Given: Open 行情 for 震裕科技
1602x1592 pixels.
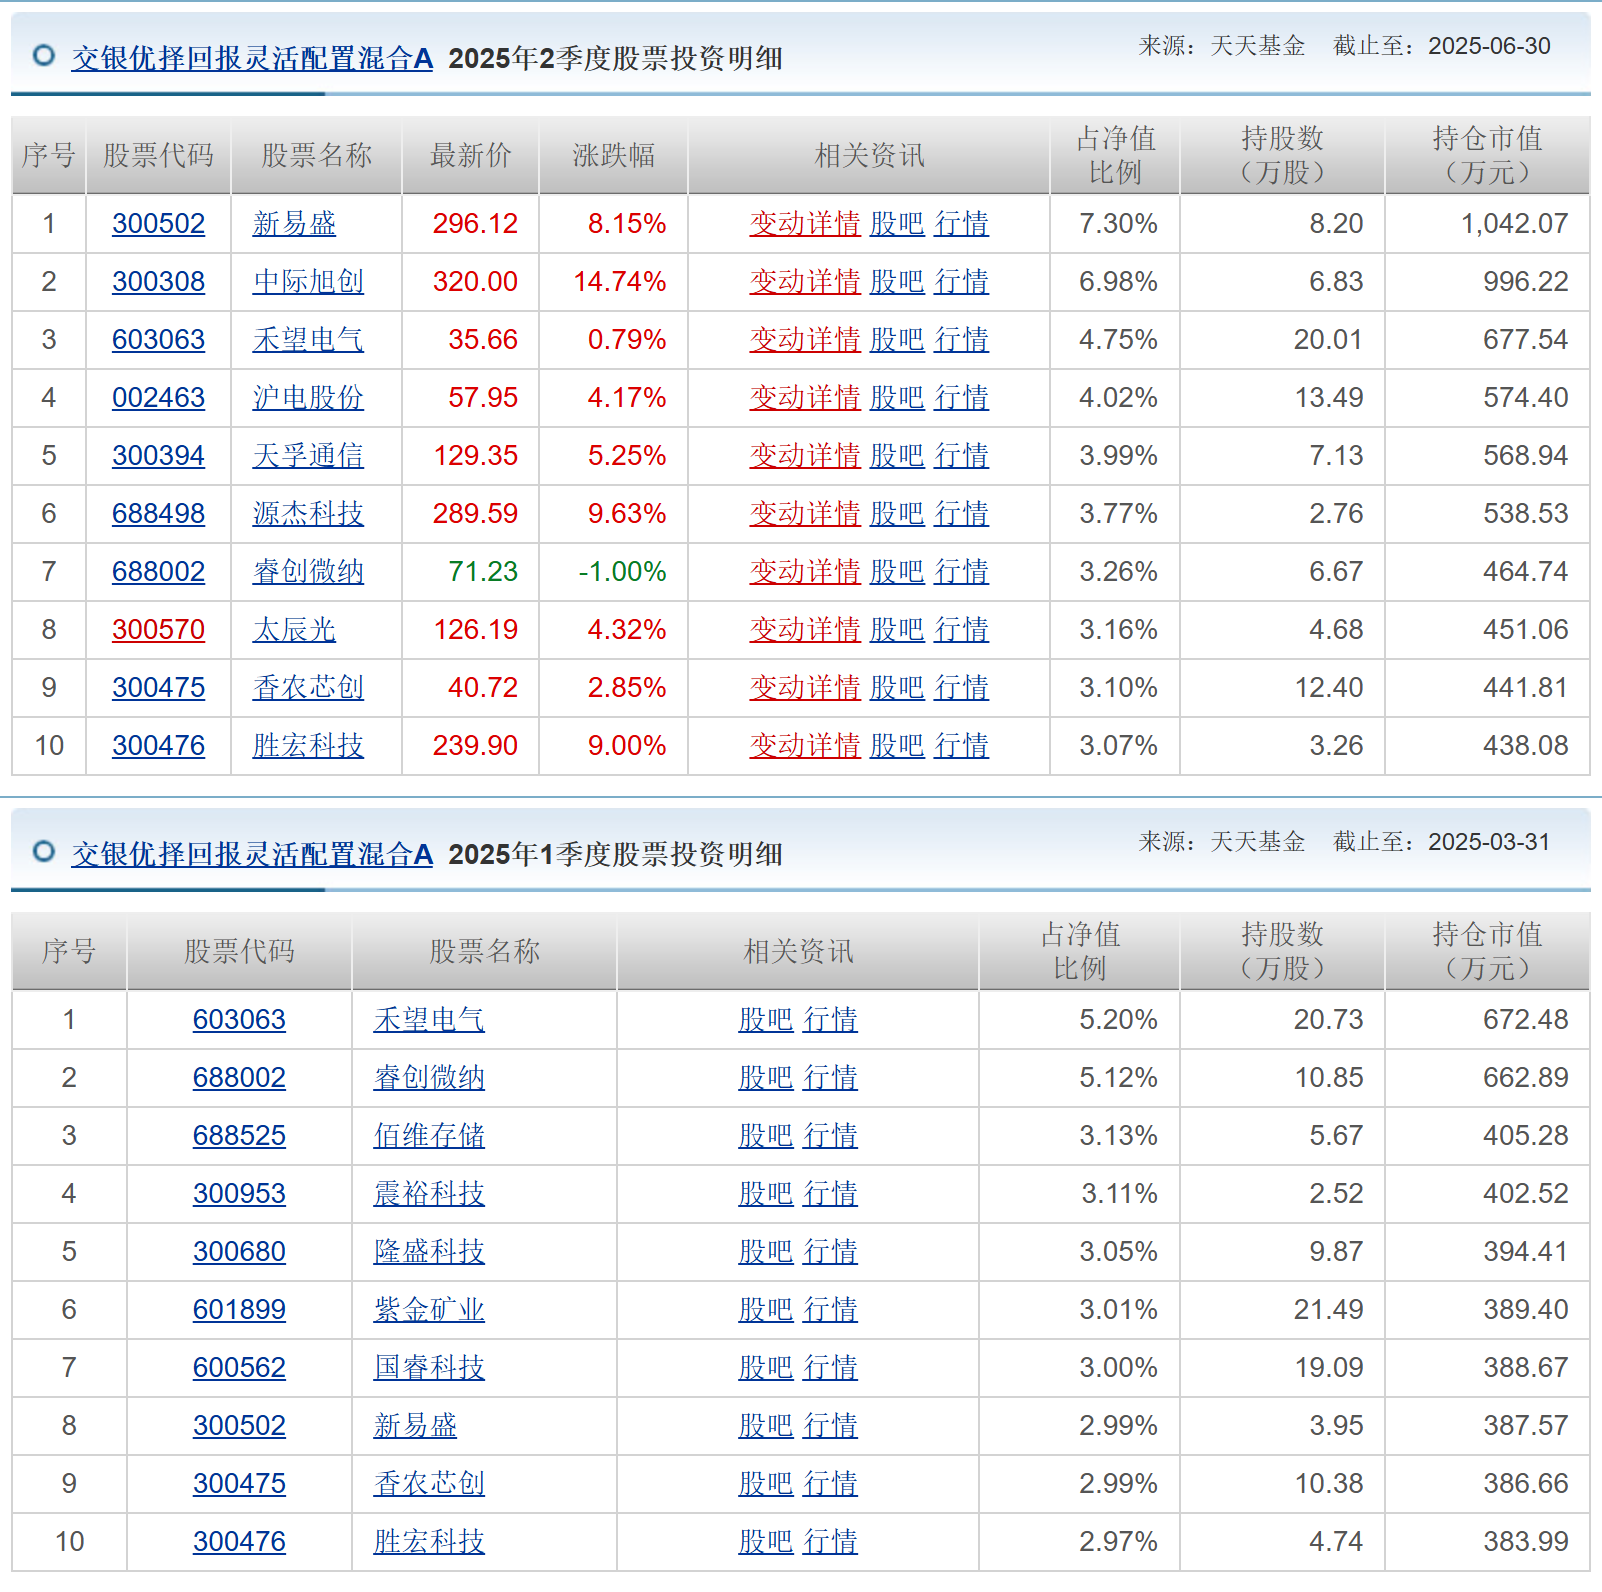Looking at the screenshot, I should (830, 1194).
